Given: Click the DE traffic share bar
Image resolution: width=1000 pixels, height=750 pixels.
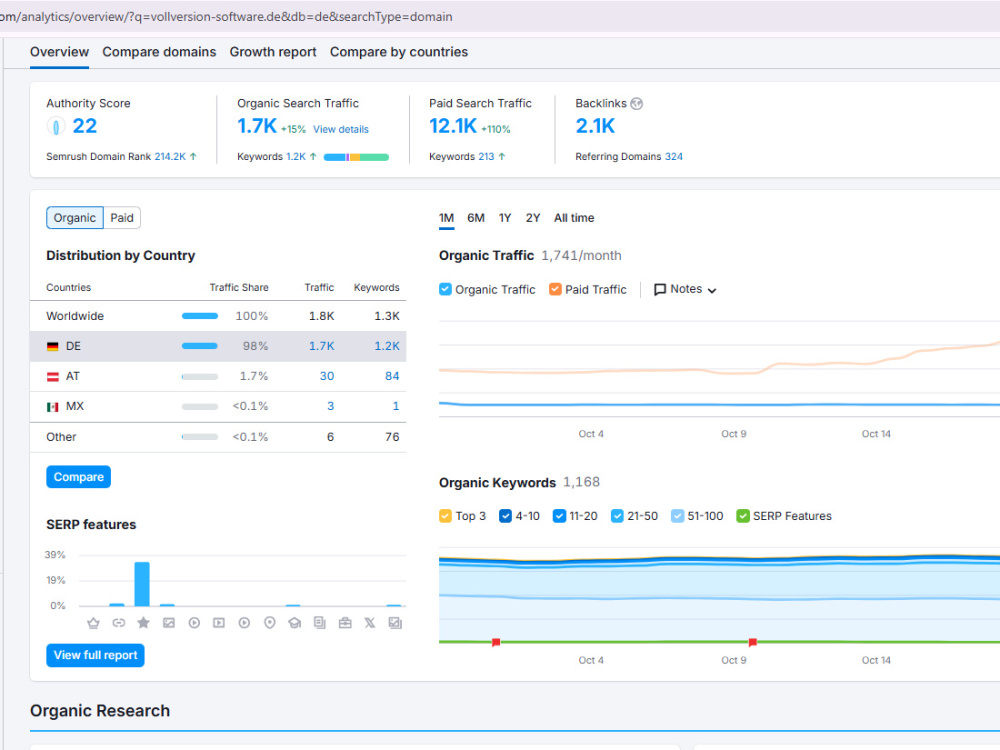Looking at the screenshot, I should [200, 346].
